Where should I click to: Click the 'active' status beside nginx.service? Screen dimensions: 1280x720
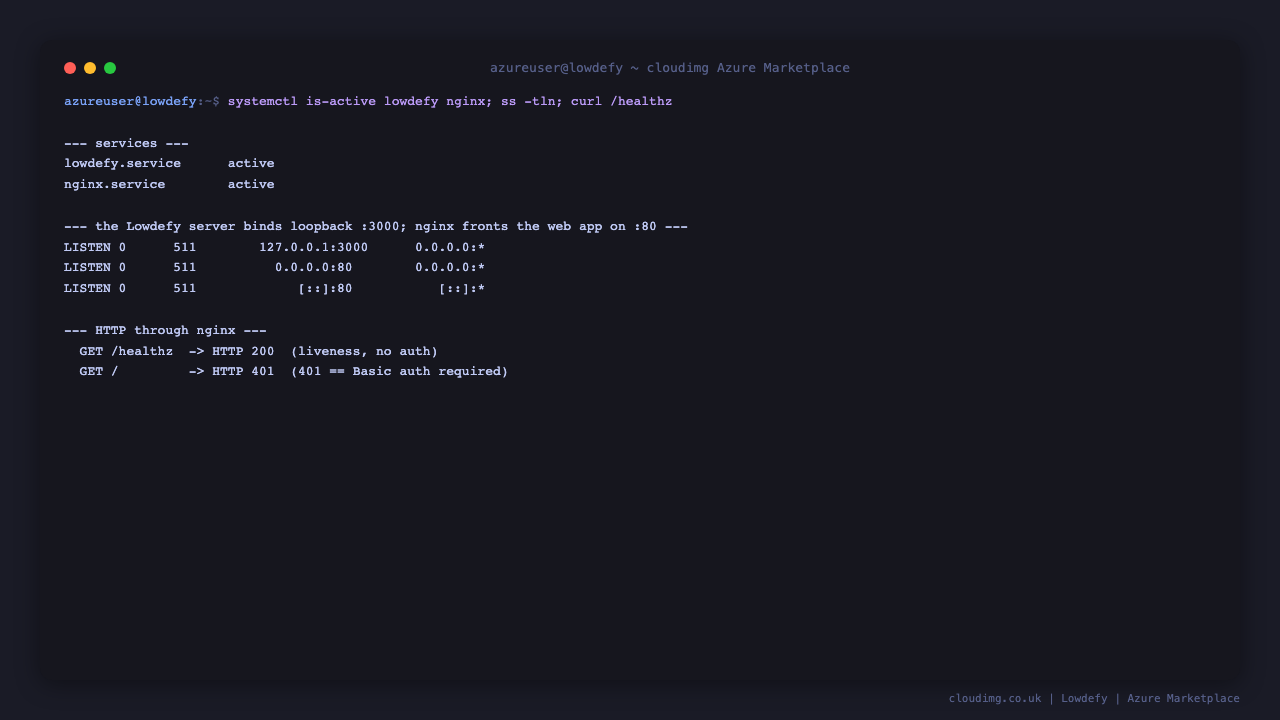click(x=251, y=184)
